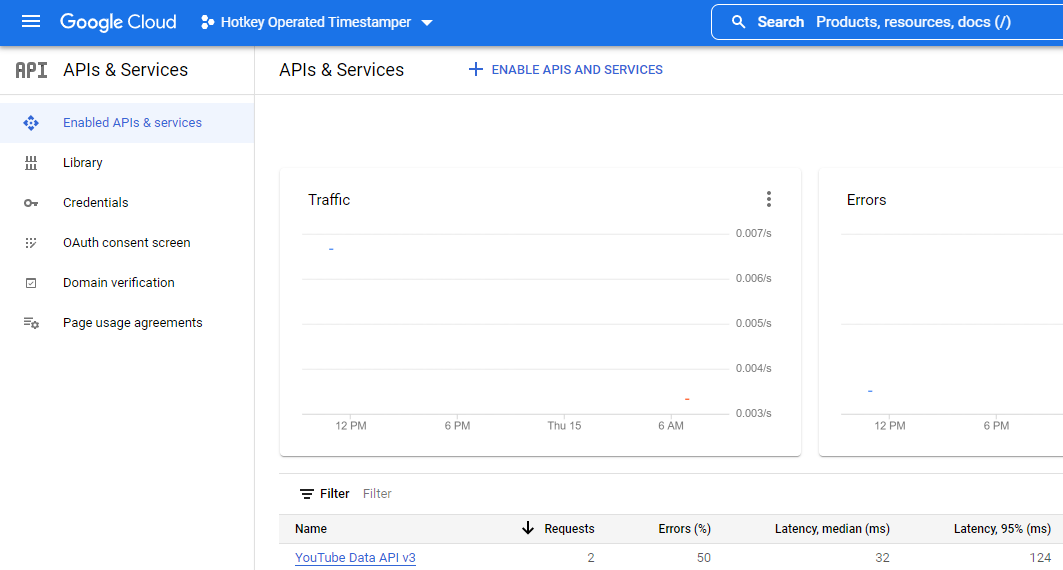Image resolution: width=1063 pixels, height=570 pixels.
Task: Select Hotkey Operated Timestamper project name
Action: [x=316, y=22]
